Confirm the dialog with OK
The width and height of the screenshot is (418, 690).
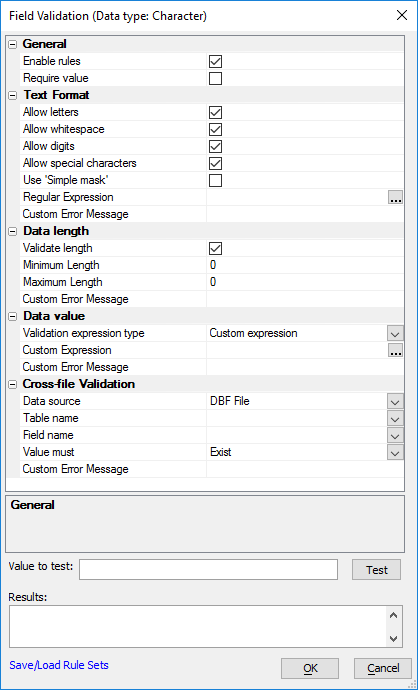[x=310, y=668]
